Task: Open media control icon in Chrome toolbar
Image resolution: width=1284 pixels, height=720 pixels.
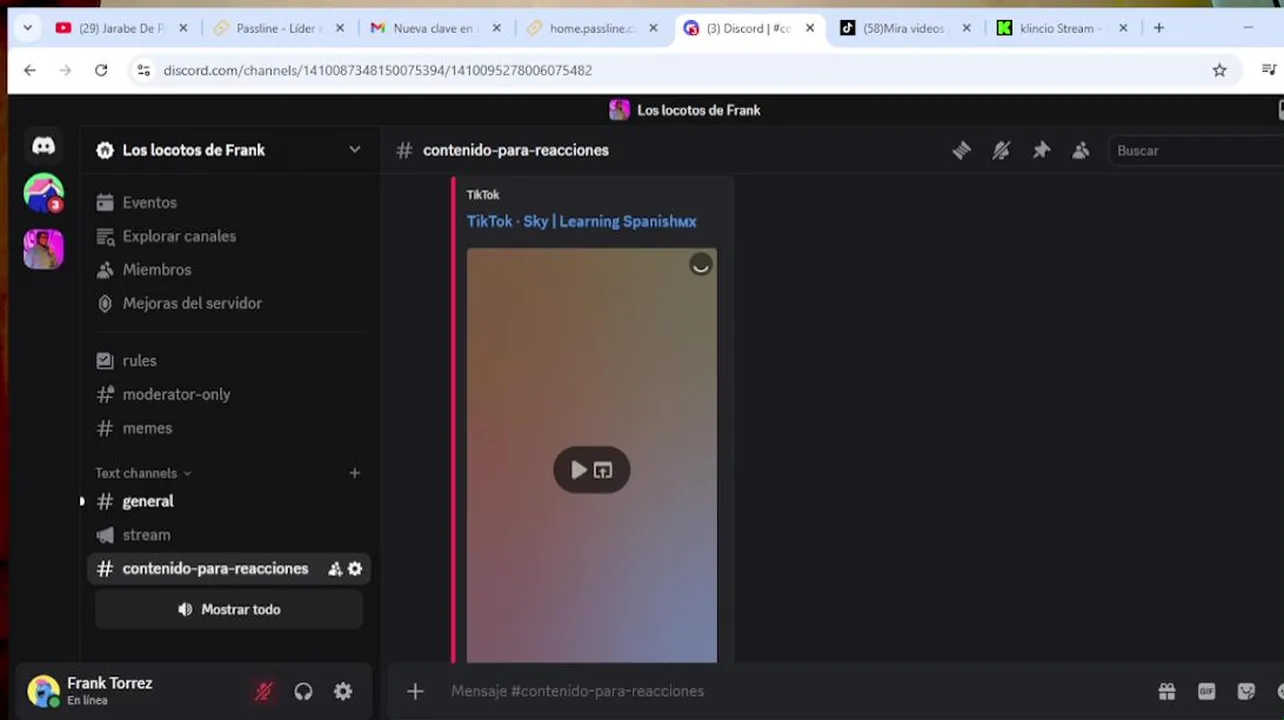Action: (x=1268, y=70)
